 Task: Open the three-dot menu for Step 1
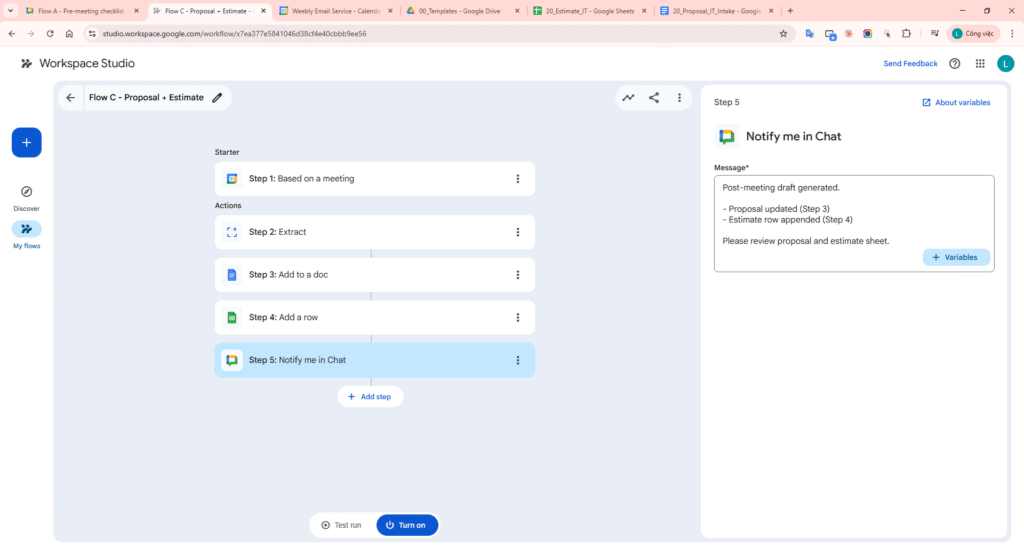tap(517, 179)
